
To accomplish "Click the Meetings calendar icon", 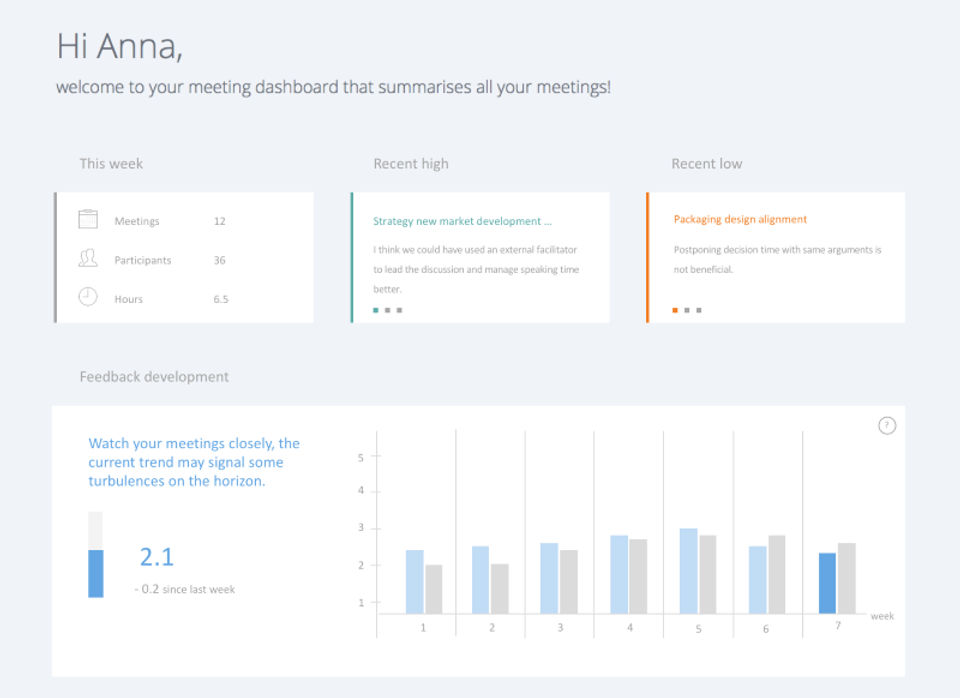I will (88, 220).
